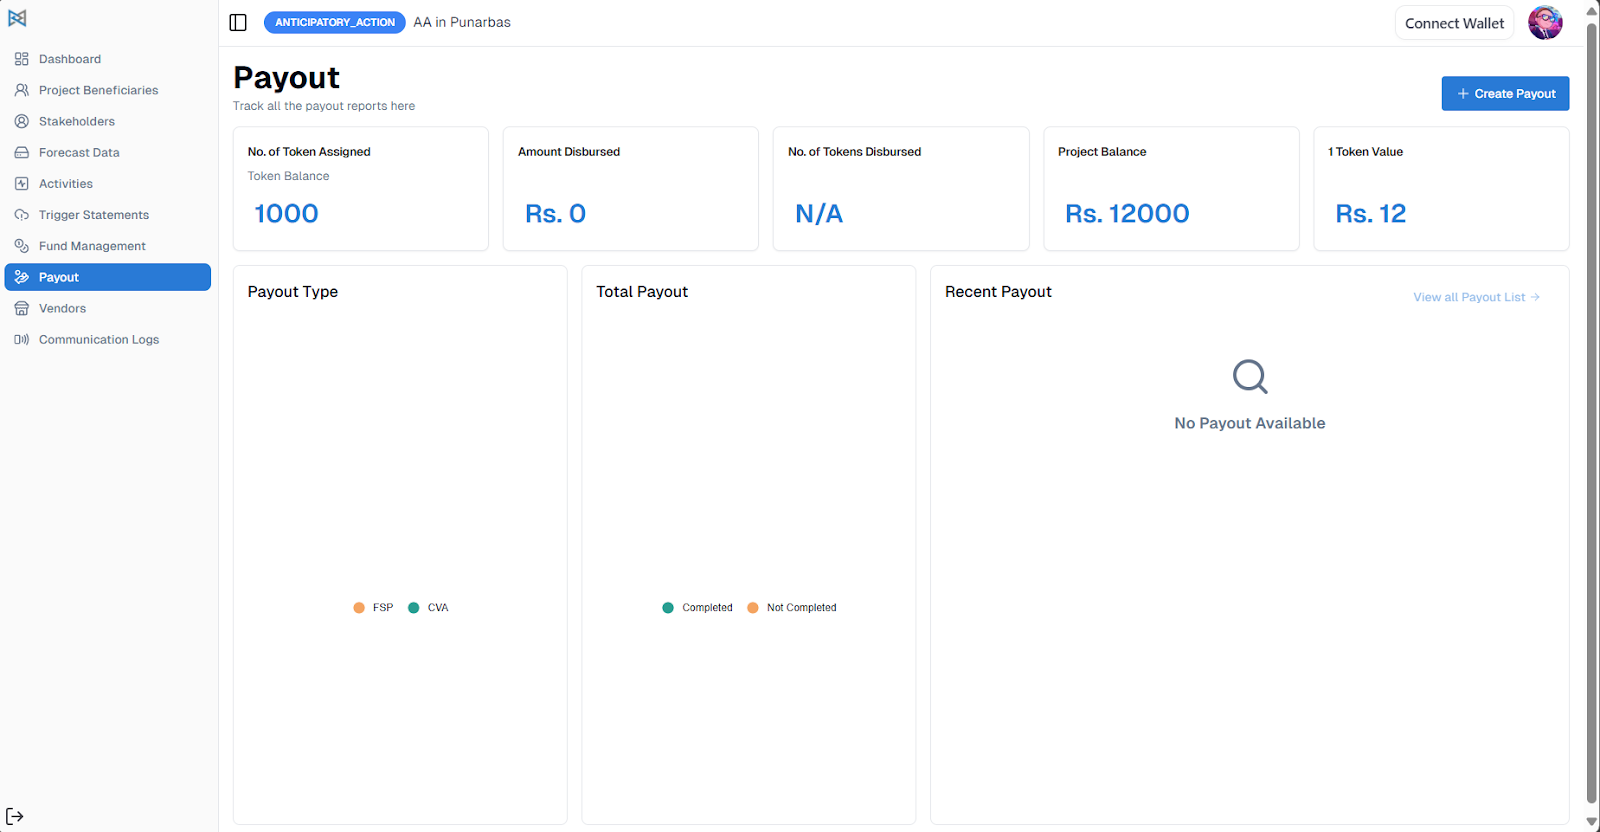The width and height of the screenshot is (1600, 832).
Task: Click the Vendors store icon
Action: click(21, 308)
